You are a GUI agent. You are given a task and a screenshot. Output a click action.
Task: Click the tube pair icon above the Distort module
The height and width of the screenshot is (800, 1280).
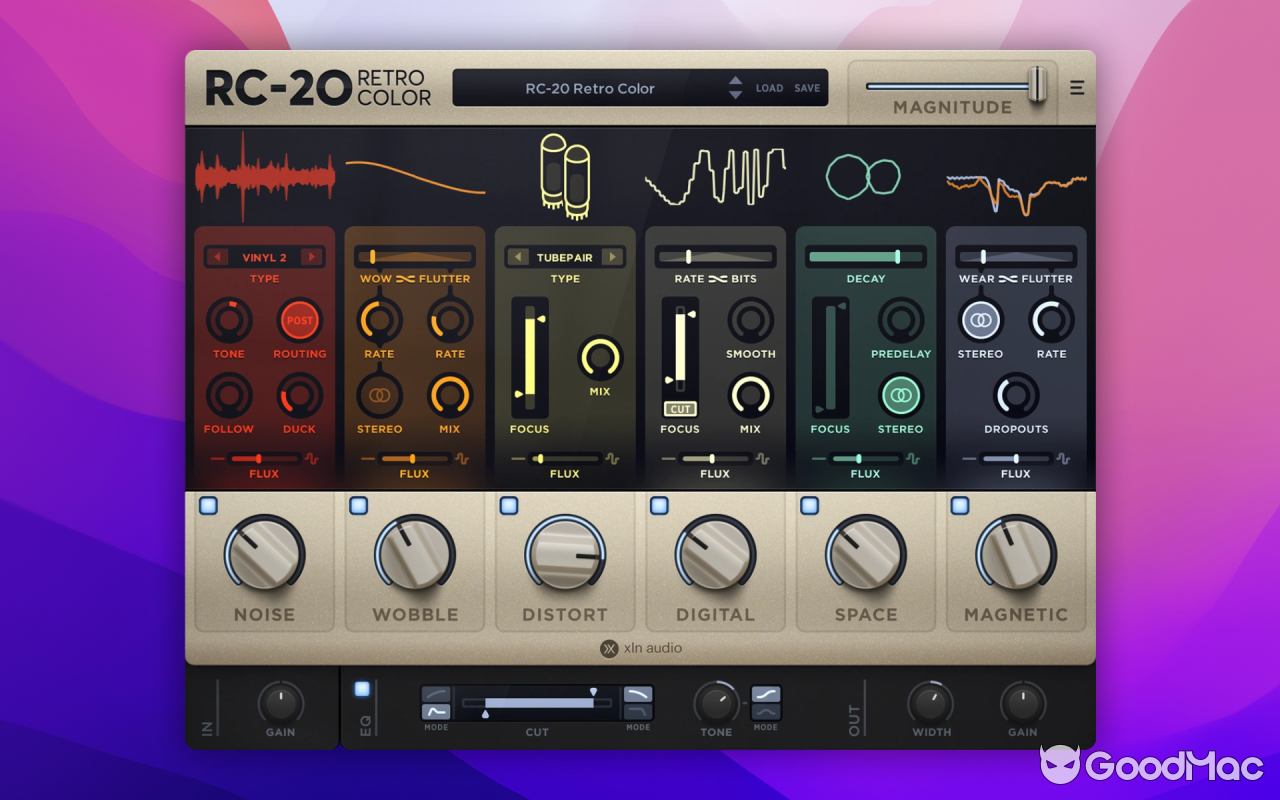(565, 175)
